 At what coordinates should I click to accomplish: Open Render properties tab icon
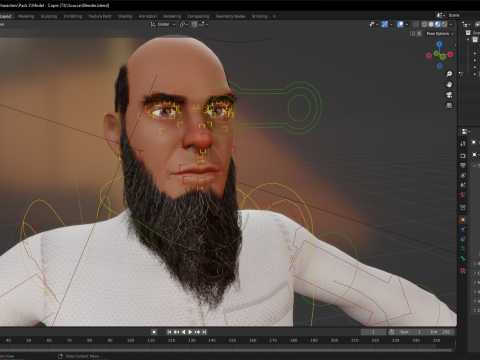tap(463, 155)
